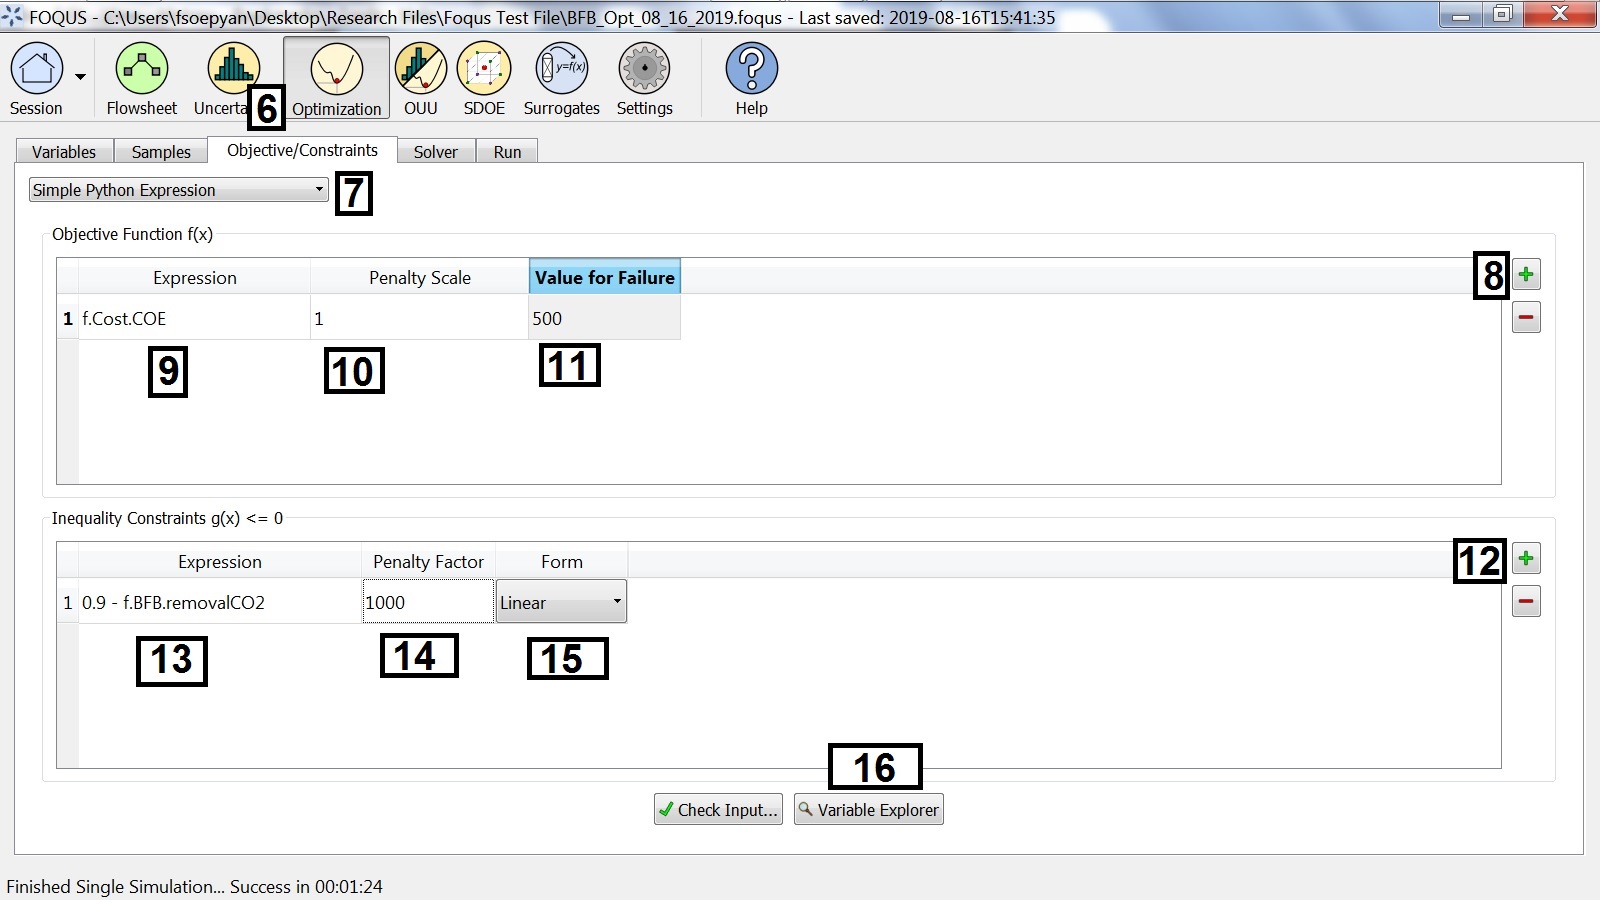This screenshot has width=1600, height=900.
Task: Open the Flowsheet view
Action: (x=141, y=70)
